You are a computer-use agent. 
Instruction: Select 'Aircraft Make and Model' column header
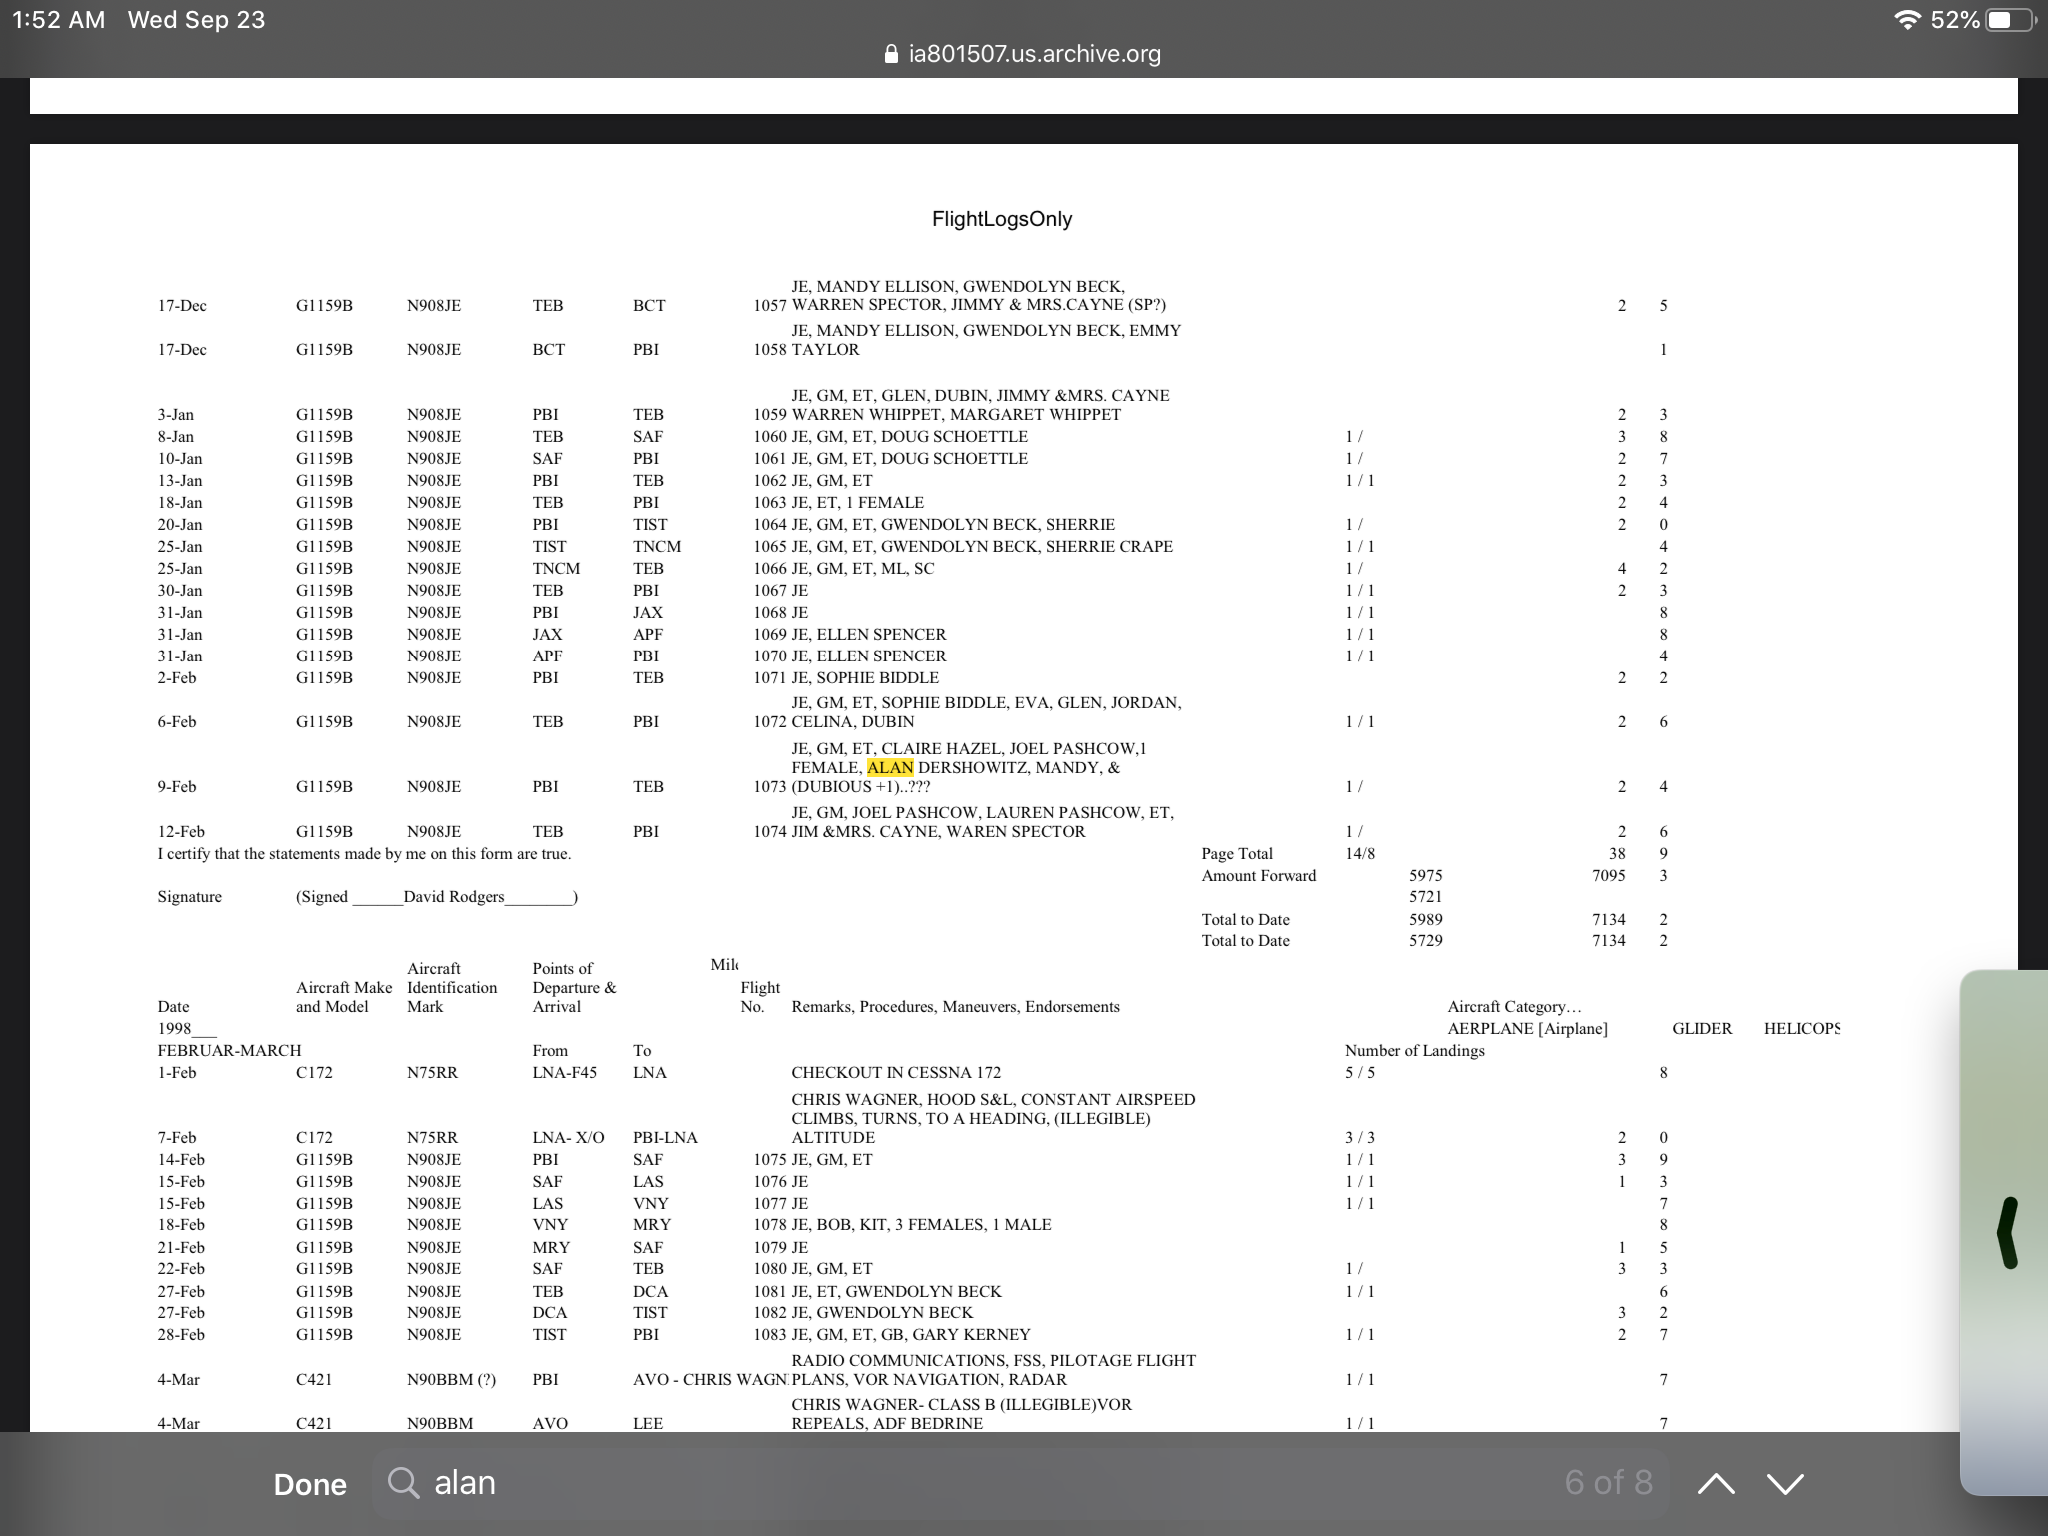pos(344,997)
